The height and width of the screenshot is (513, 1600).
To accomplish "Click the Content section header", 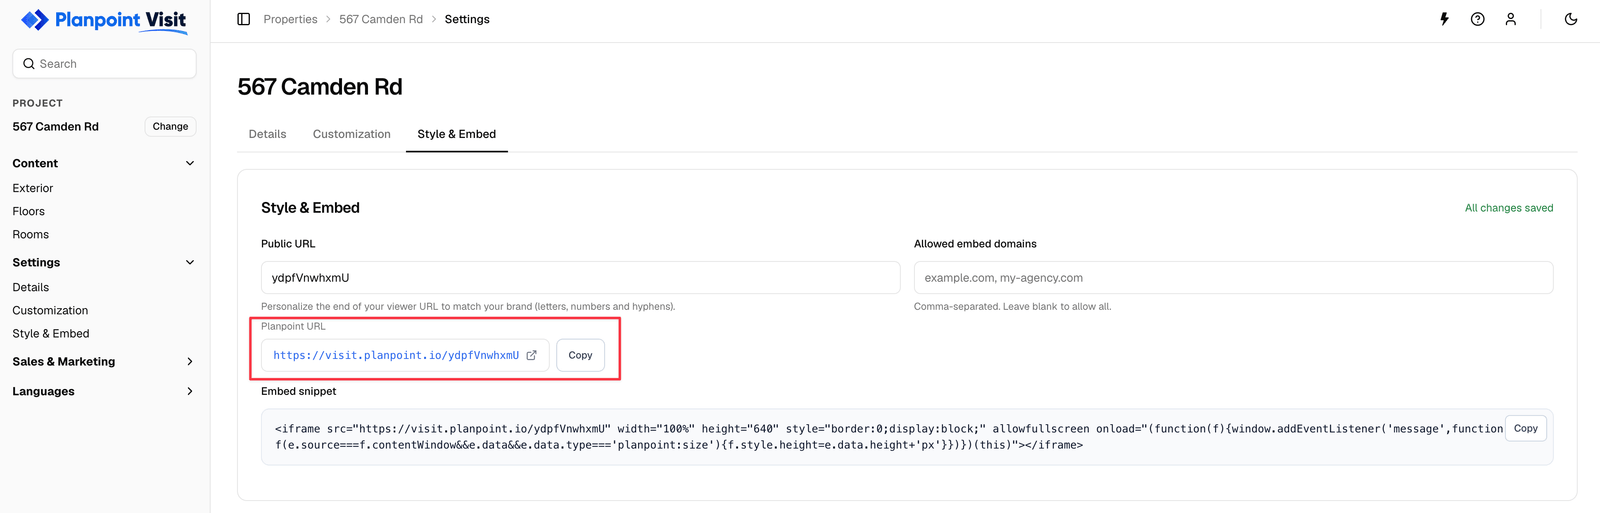I will pos(35,163).
